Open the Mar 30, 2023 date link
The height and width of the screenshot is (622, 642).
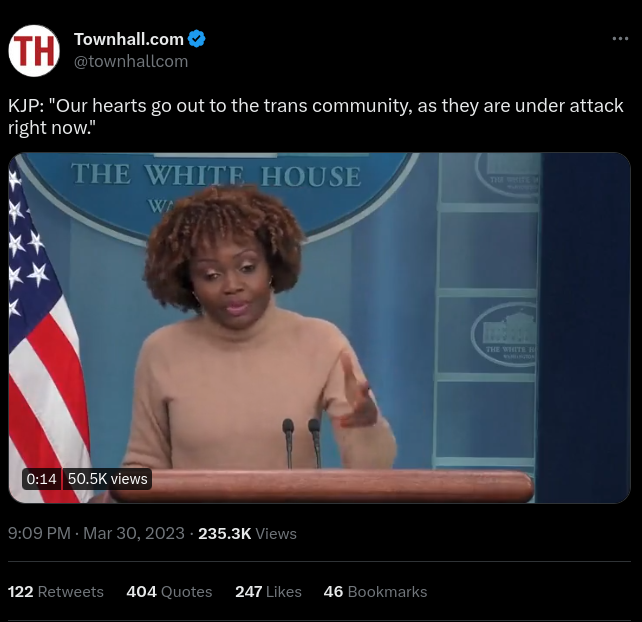point(134,533)
